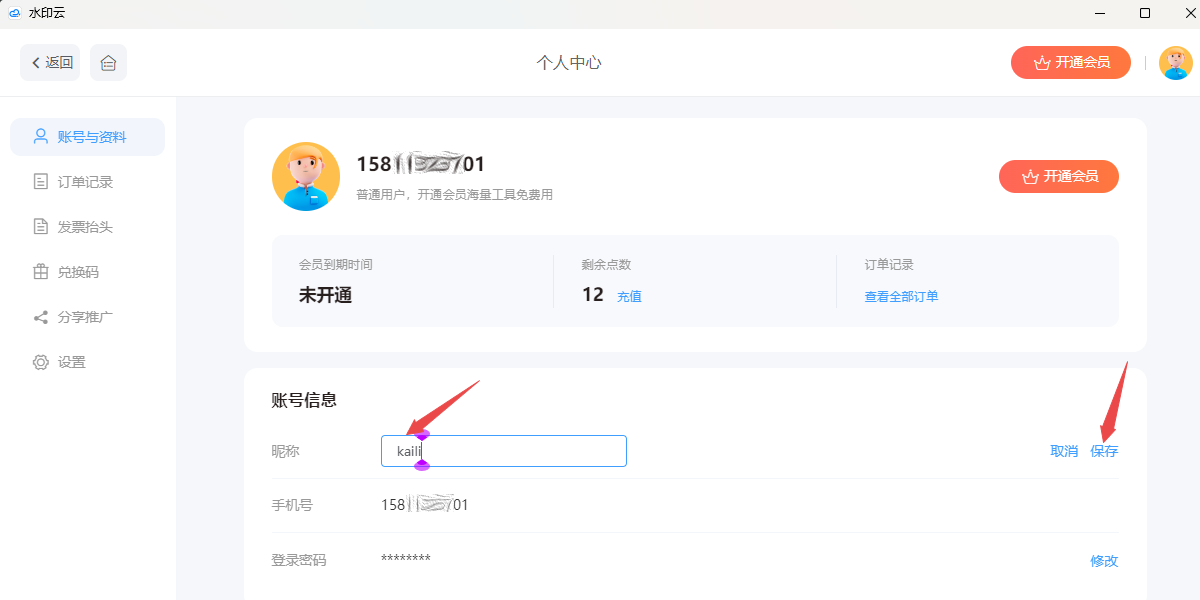Minimize the 水印云 window
Viewport: 1200px width, 600px height.
pyautogui.click(x=1100, y=13)
